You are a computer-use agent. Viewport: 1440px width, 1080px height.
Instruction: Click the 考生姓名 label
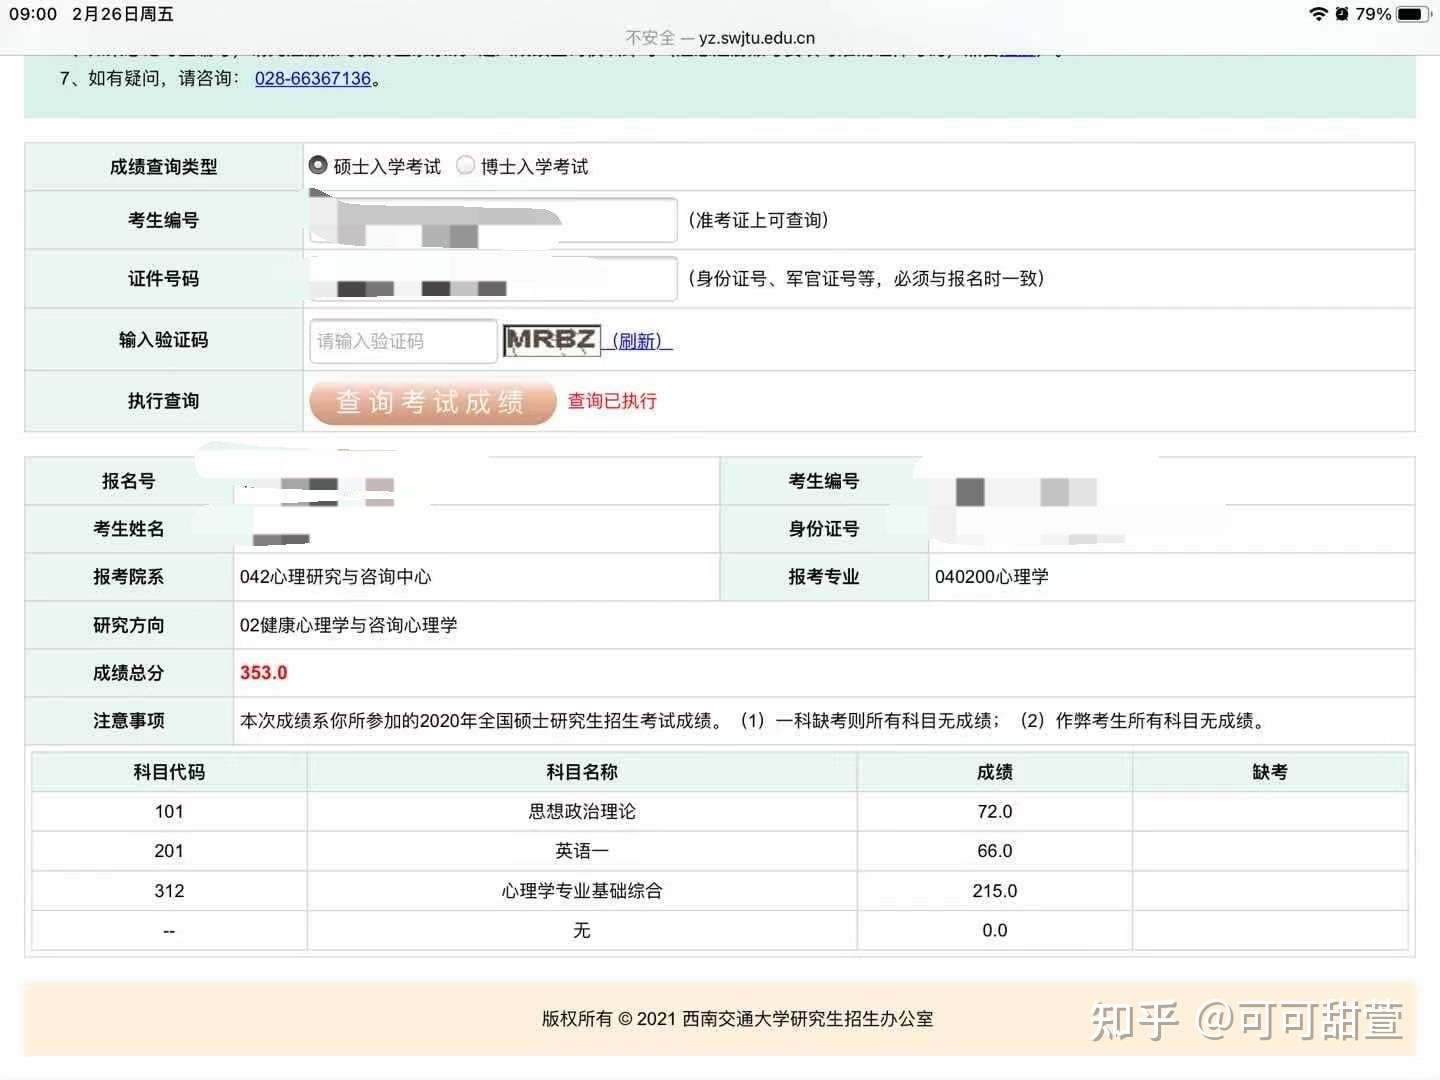(129, 529)
